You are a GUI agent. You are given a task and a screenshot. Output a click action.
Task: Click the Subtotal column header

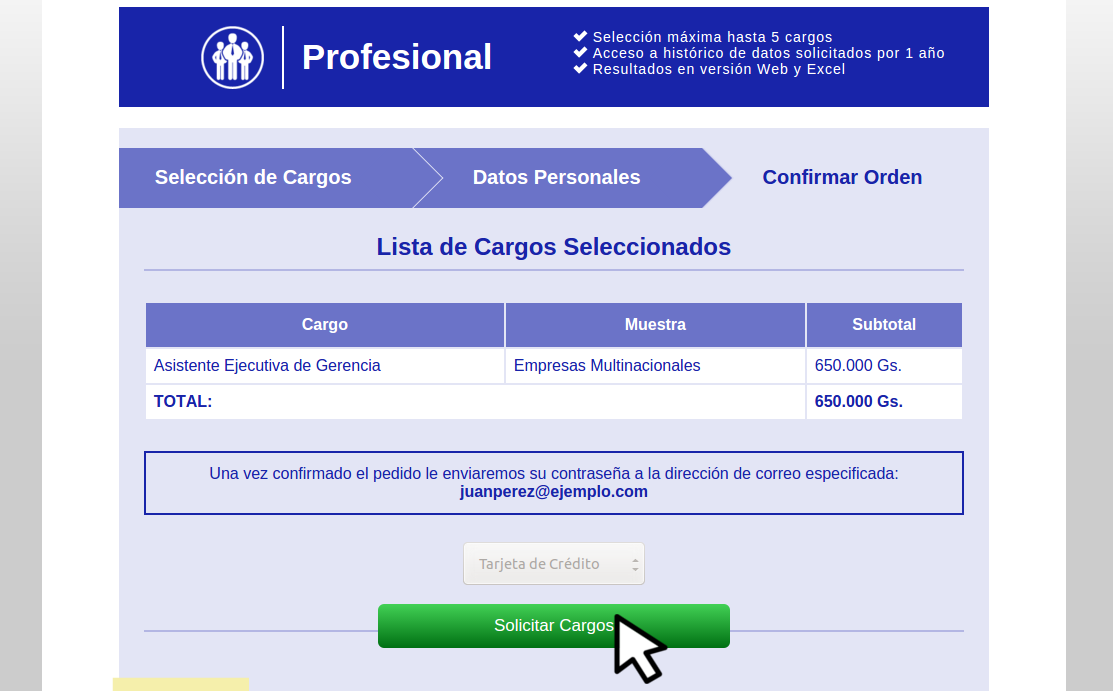tap(884, 325)
